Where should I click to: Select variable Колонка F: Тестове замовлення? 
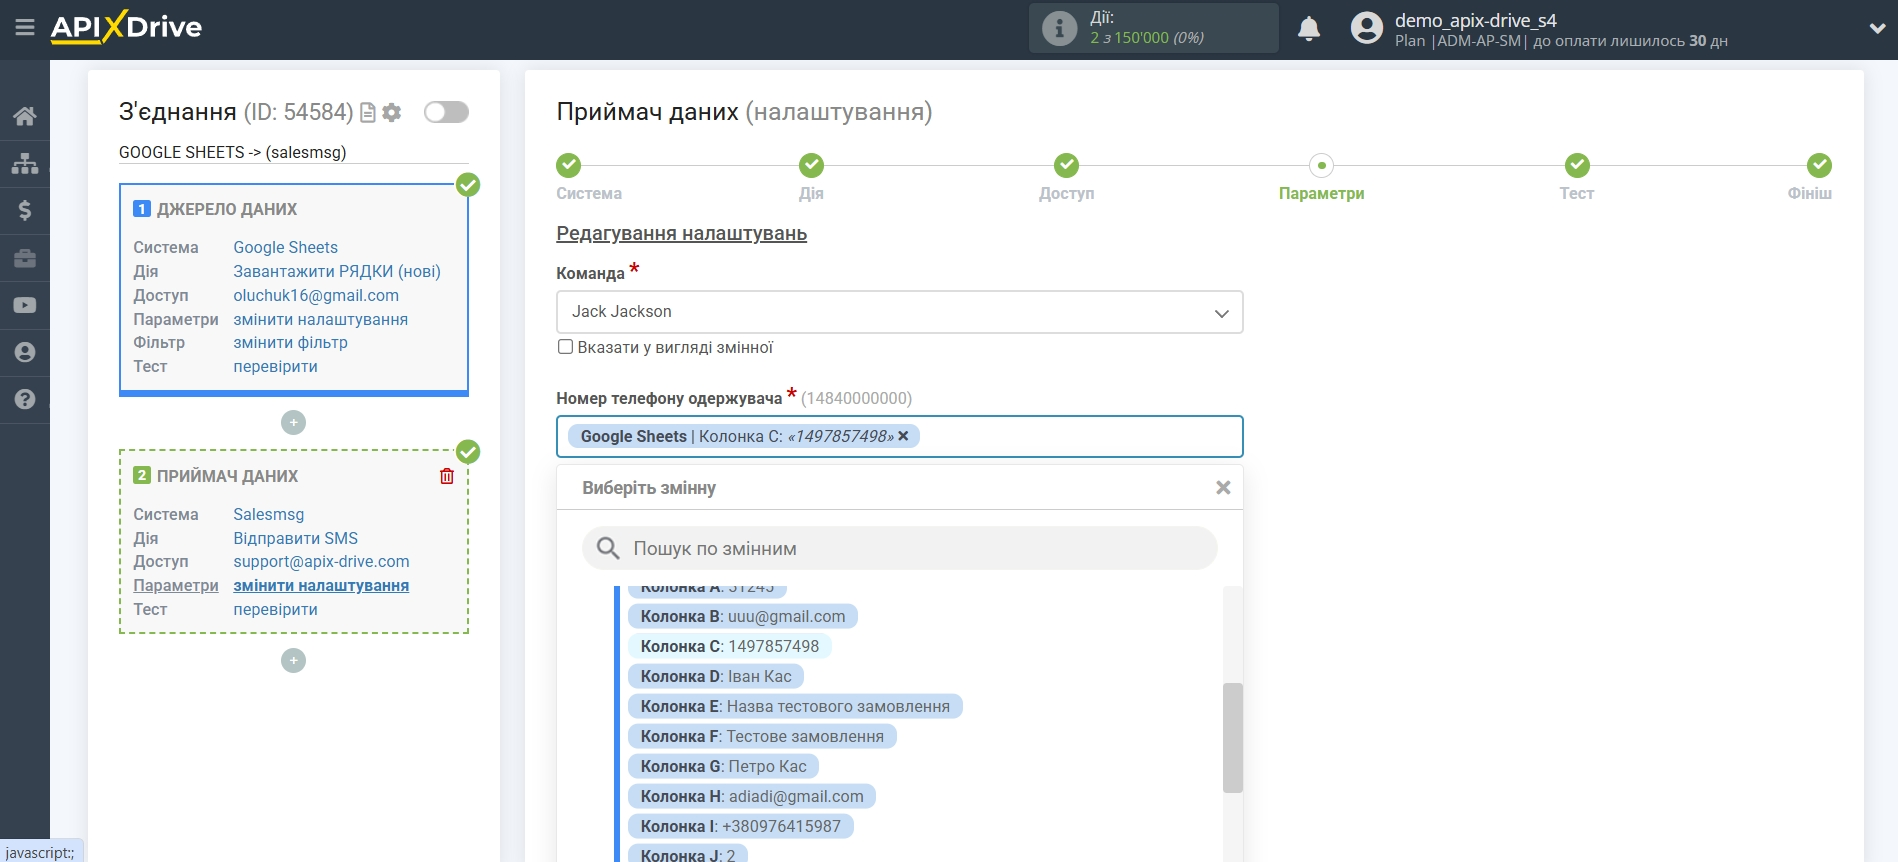[x=762, y=736]
